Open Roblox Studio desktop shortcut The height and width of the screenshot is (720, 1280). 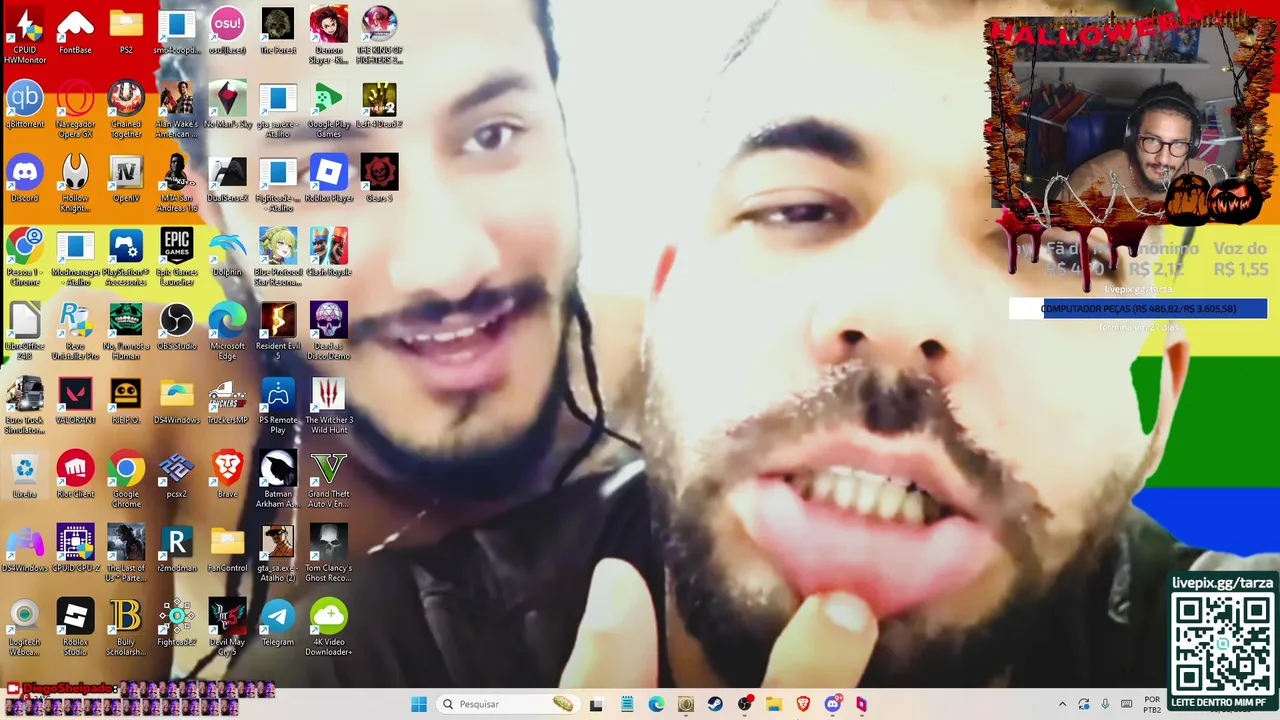click(x=75, y=627)
